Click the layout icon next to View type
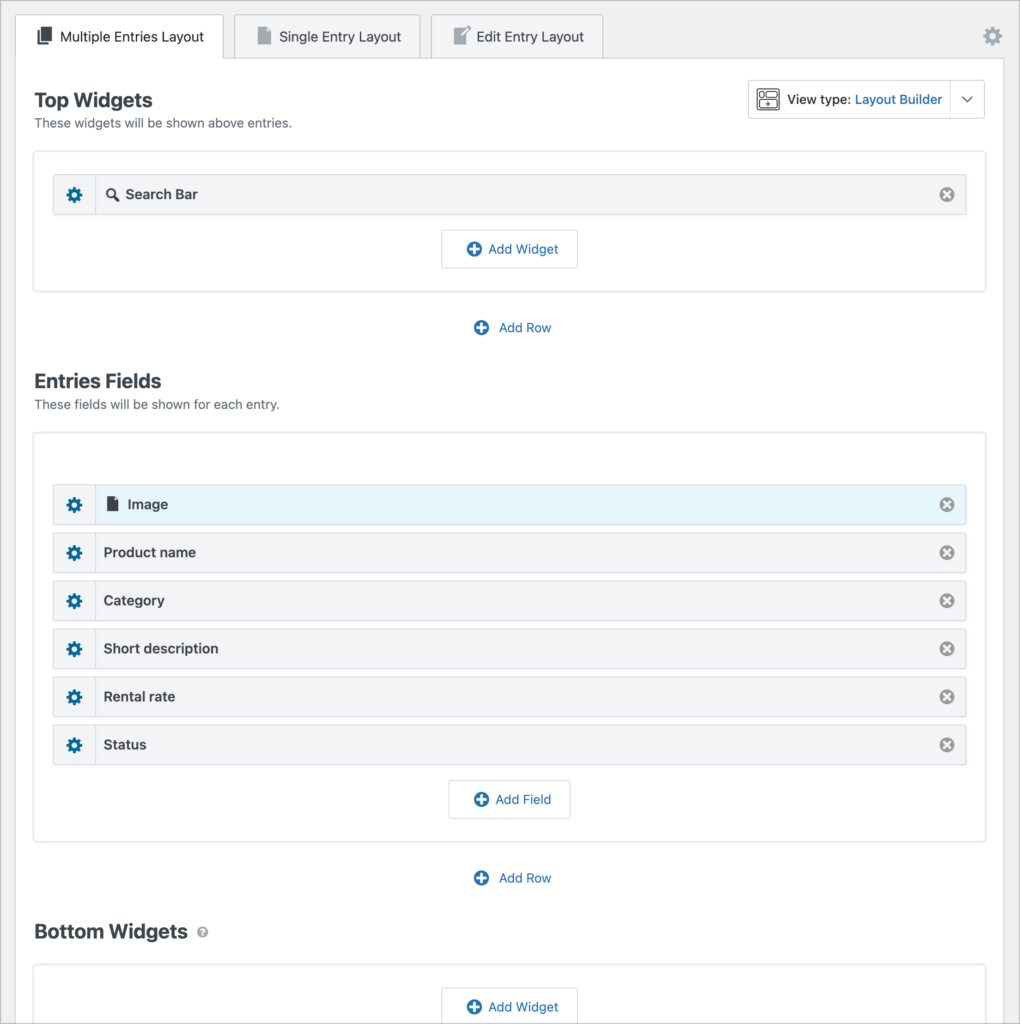The width and height of the screenshot is (1020, 1024). pos(767,99)
